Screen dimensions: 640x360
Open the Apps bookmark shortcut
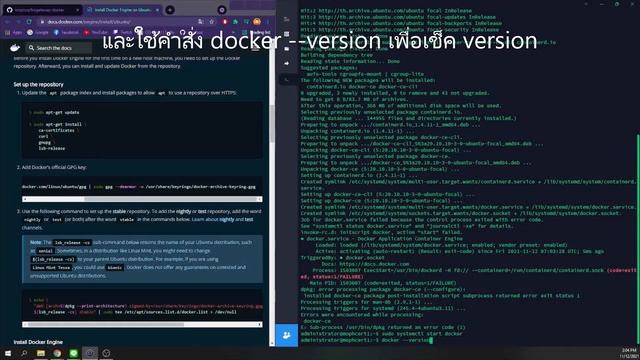point(14,32)
